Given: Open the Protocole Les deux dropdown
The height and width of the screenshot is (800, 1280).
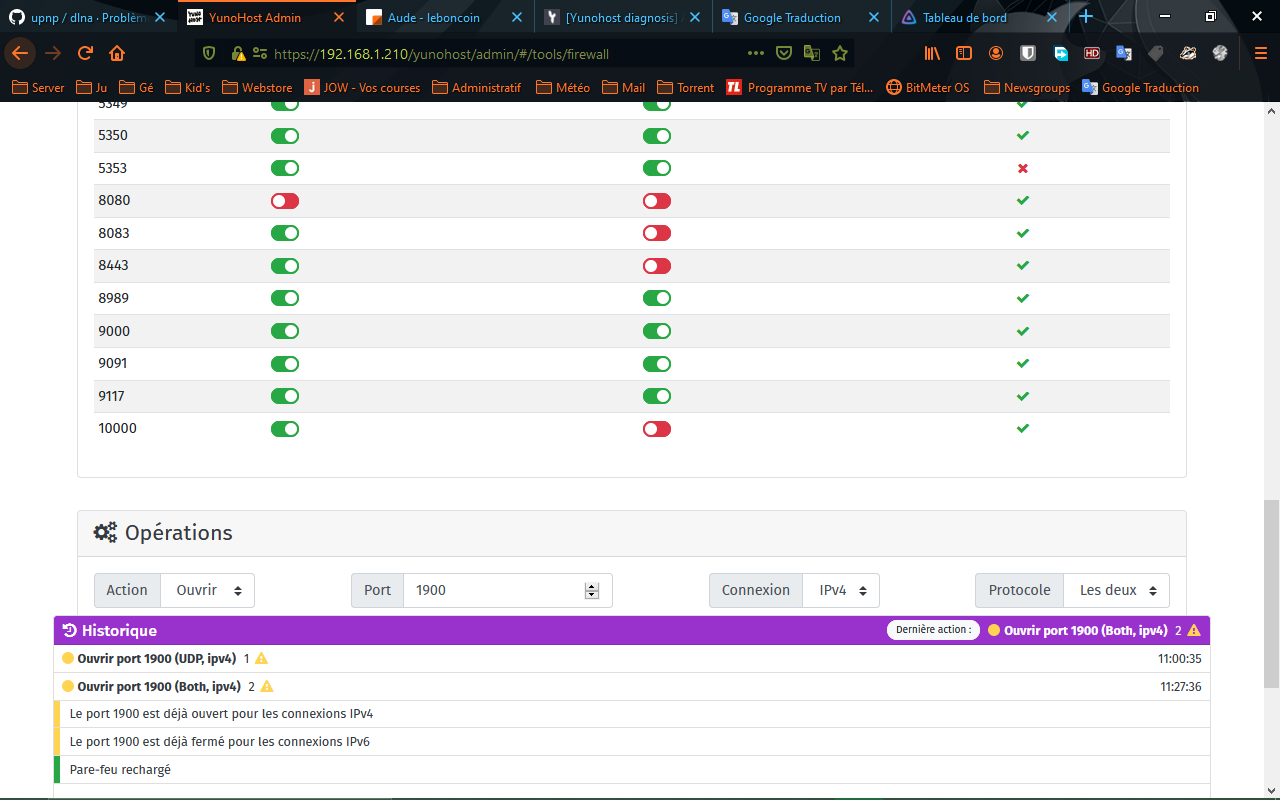Looking at the screenshot, I should pyautogui.click(x=1116, y=590).
